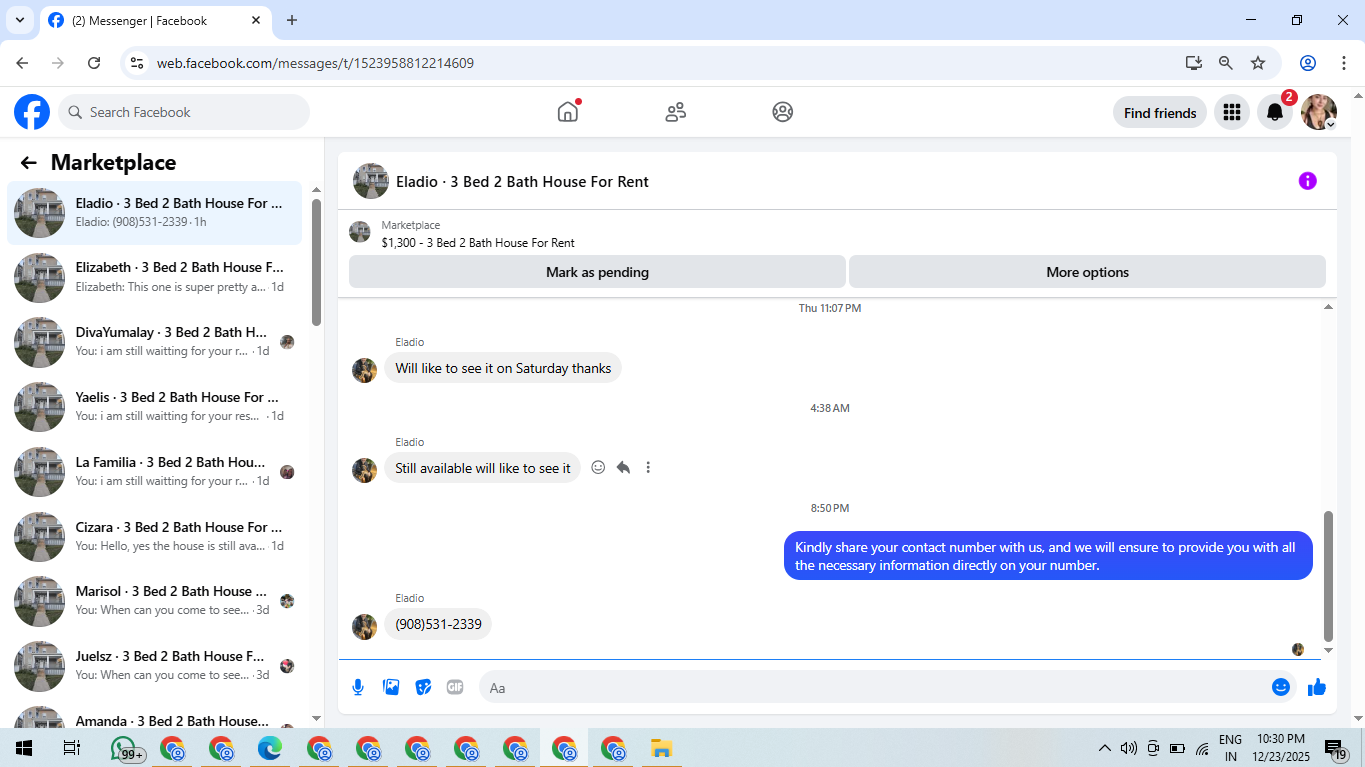The image size is (1365, 767).
Task: Open the taskbar clock and date
Action: point(1281,748)
